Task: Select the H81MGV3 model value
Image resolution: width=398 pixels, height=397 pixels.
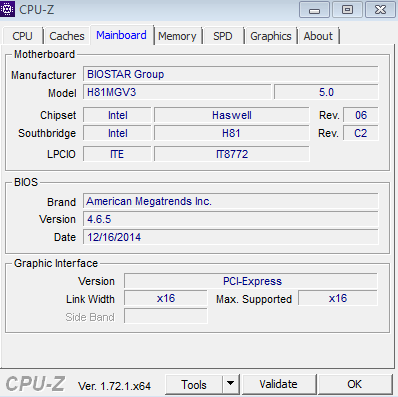Action: tap(177, 92)
